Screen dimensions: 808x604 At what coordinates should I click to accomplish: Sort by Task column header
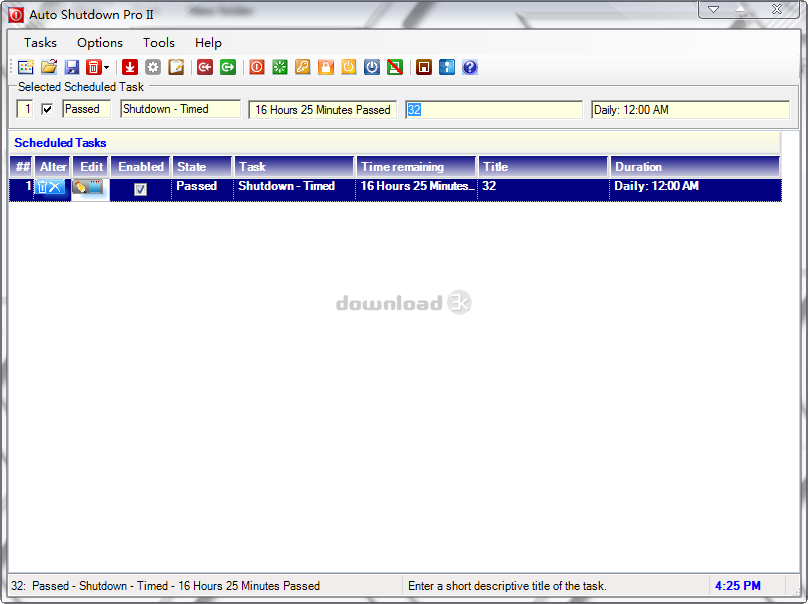[295, 167]
